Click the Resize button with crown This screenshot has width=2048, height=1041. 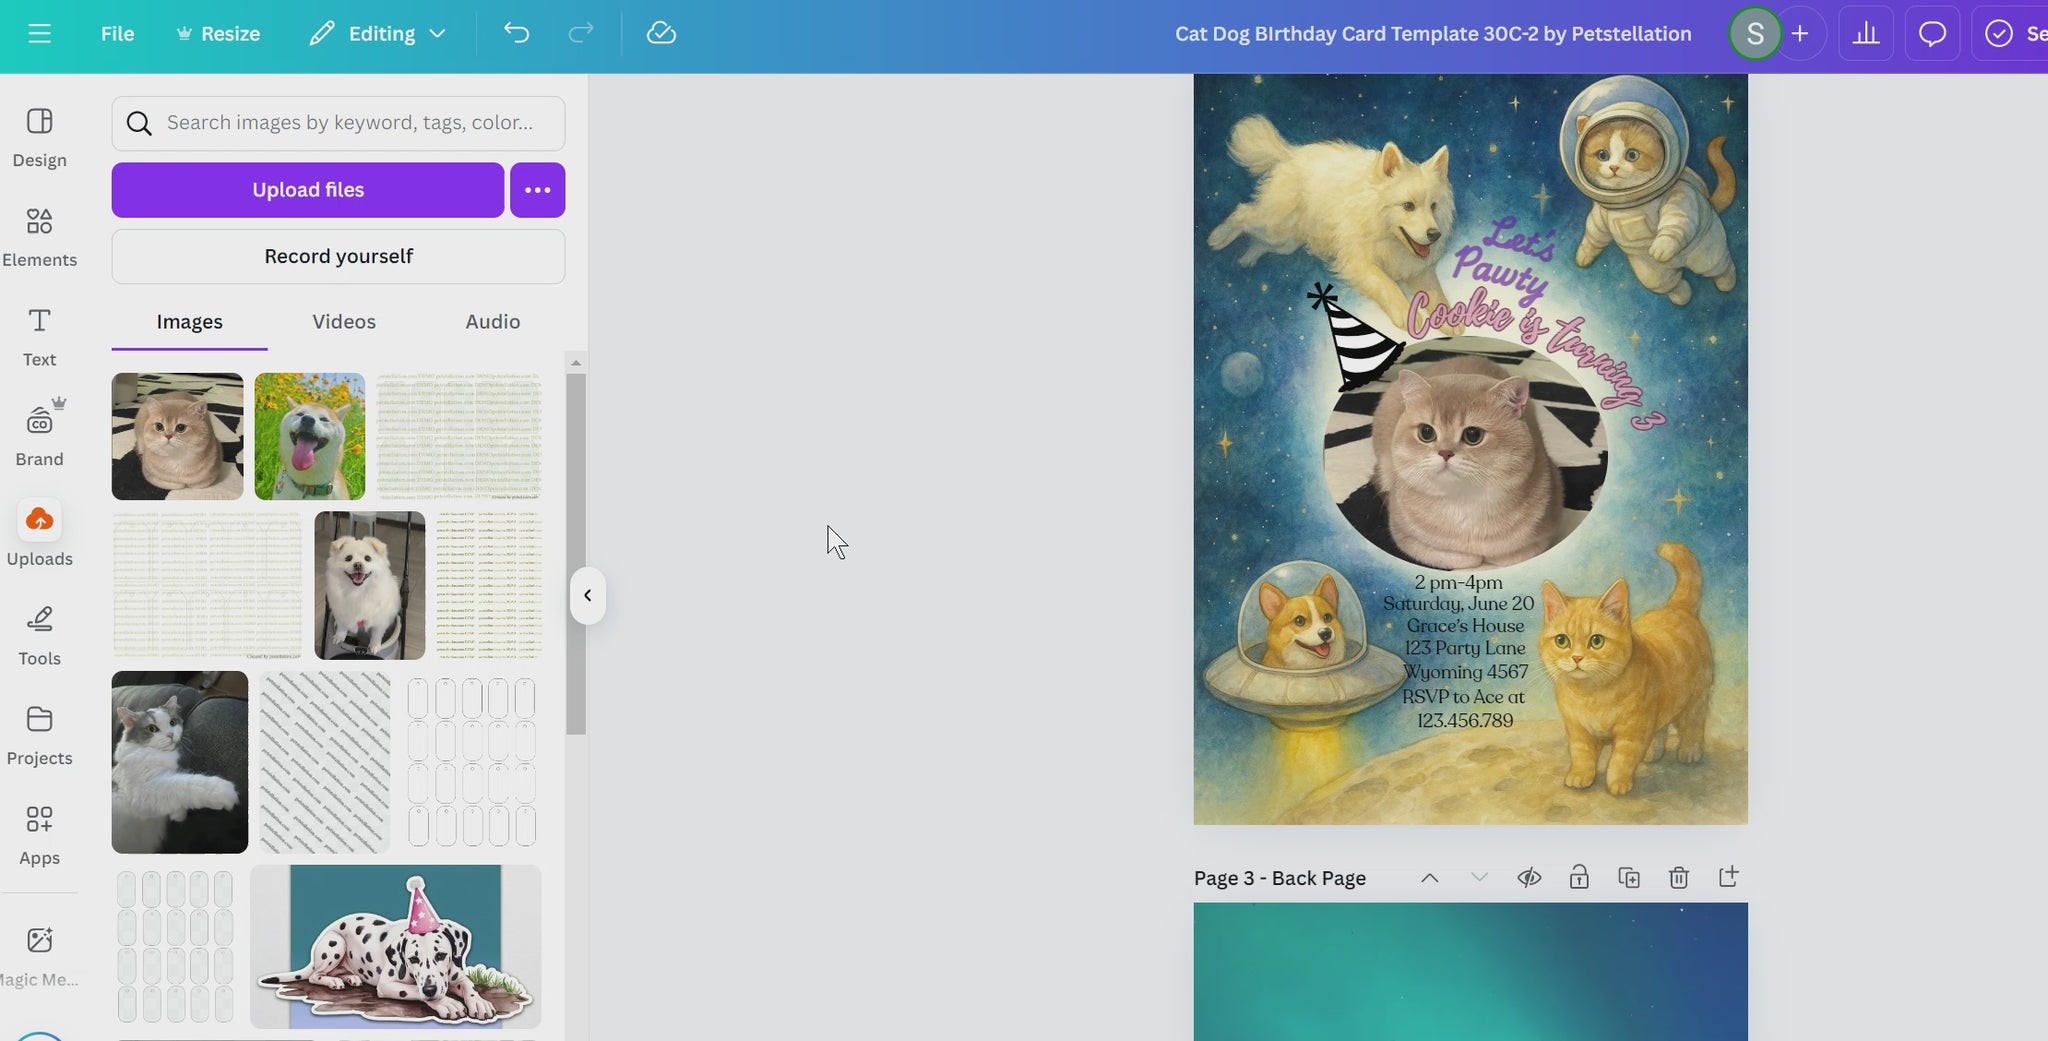pos(218,33)
